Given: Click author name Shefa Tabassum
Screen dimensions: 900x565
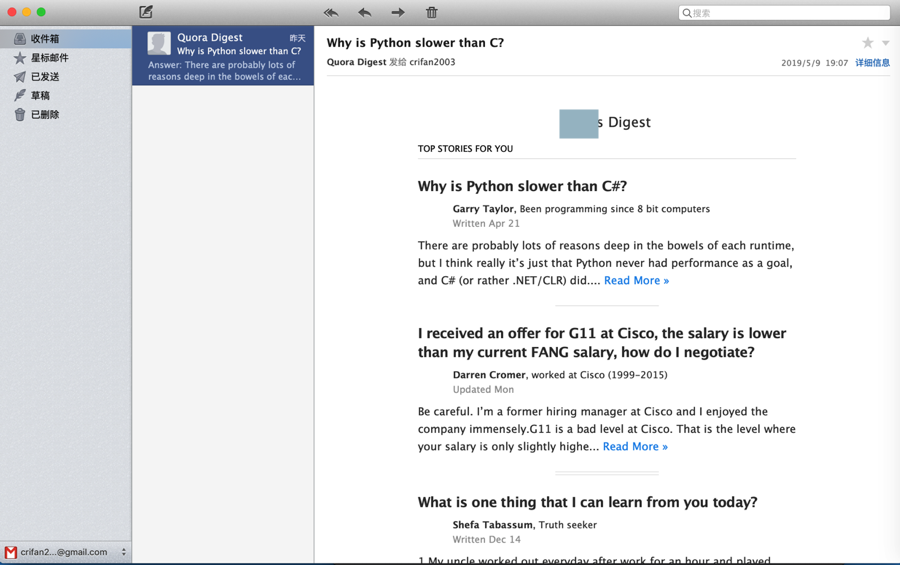Looking at the screenshot, I should click(492, 525).
